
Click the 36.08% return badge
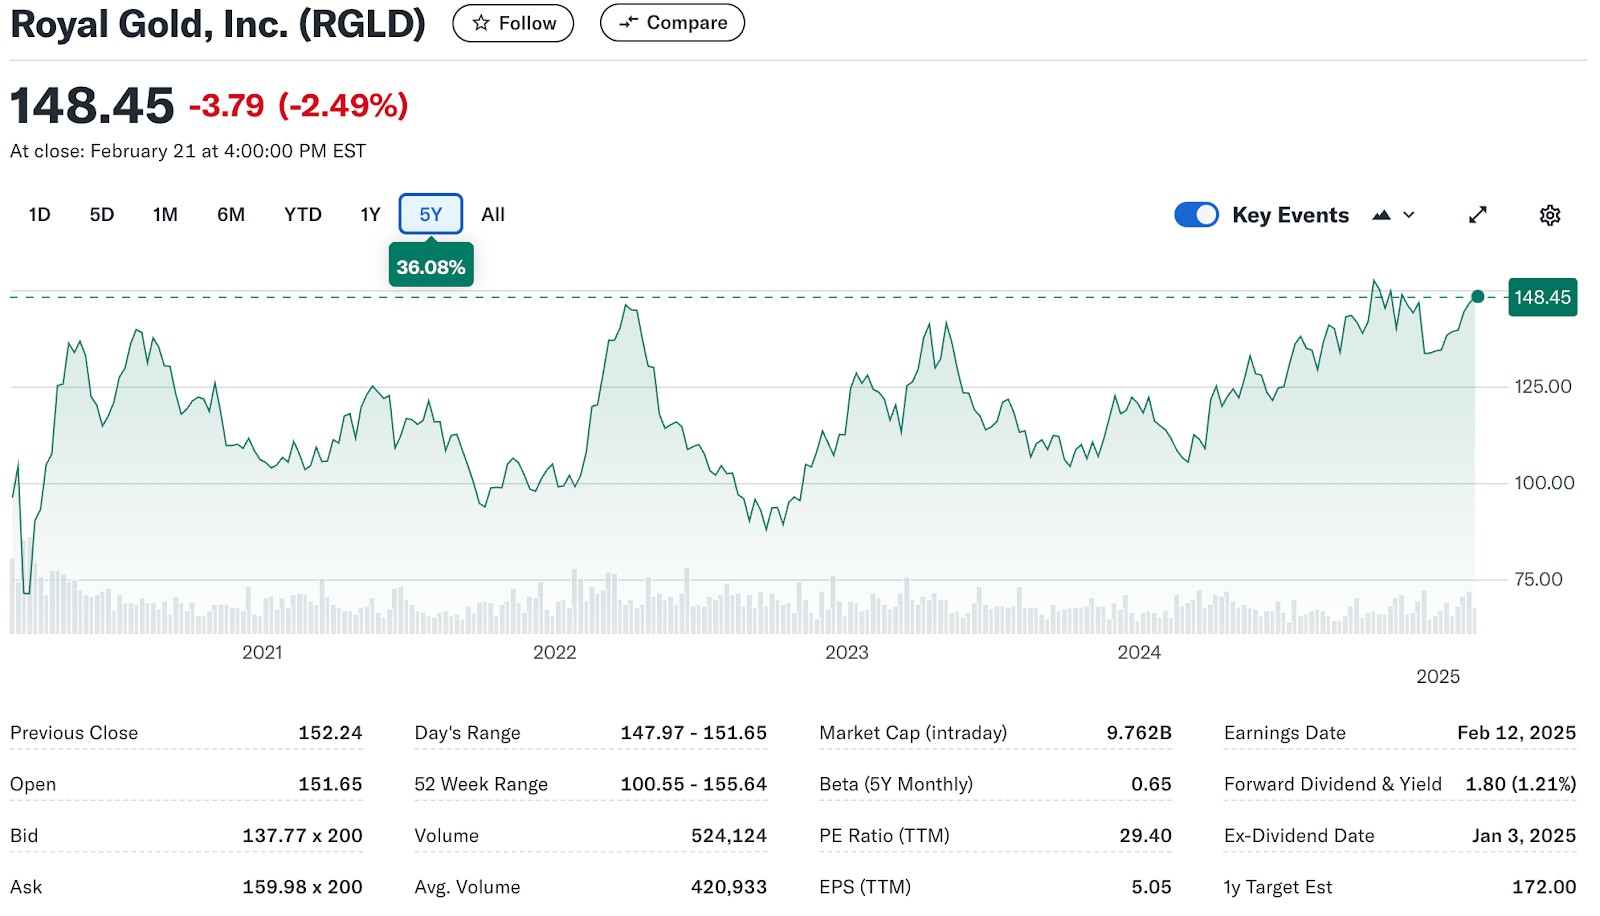(431, 267)
